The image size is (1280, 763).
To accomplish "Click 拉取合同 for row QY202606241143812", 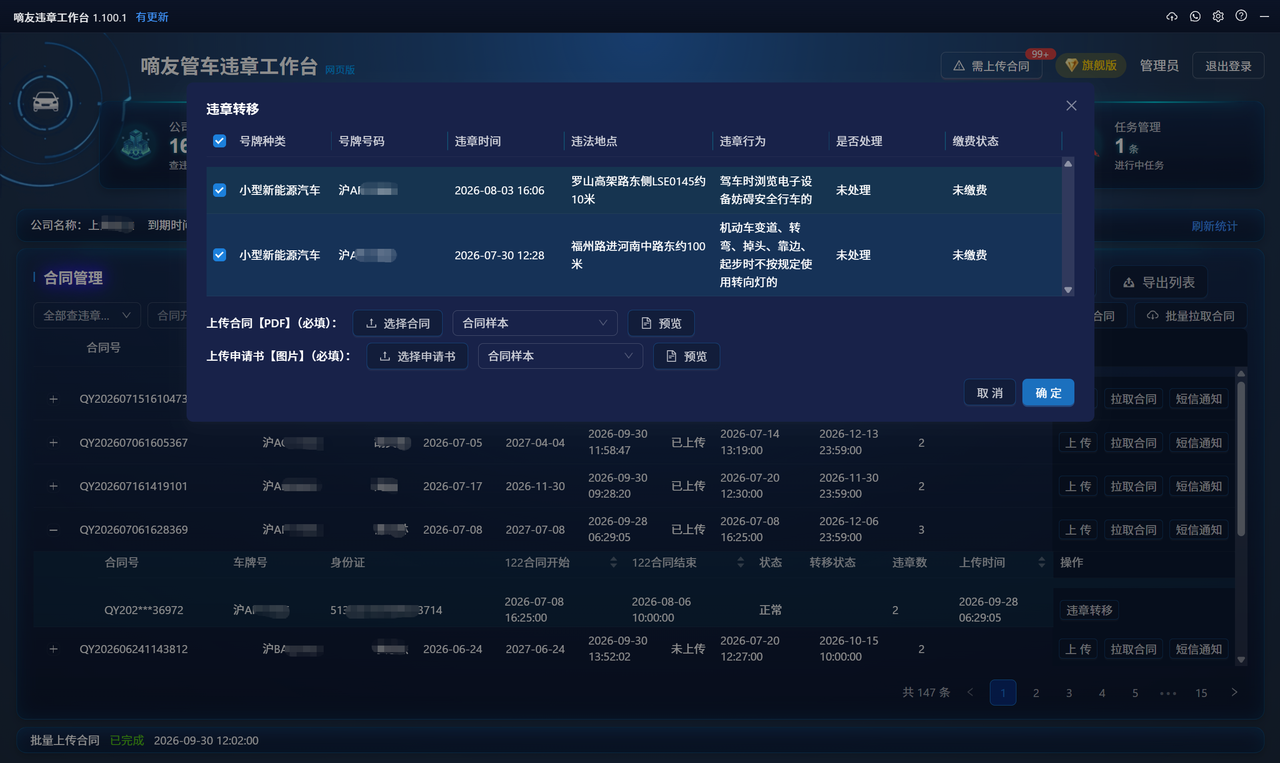I will point(1133,649).
